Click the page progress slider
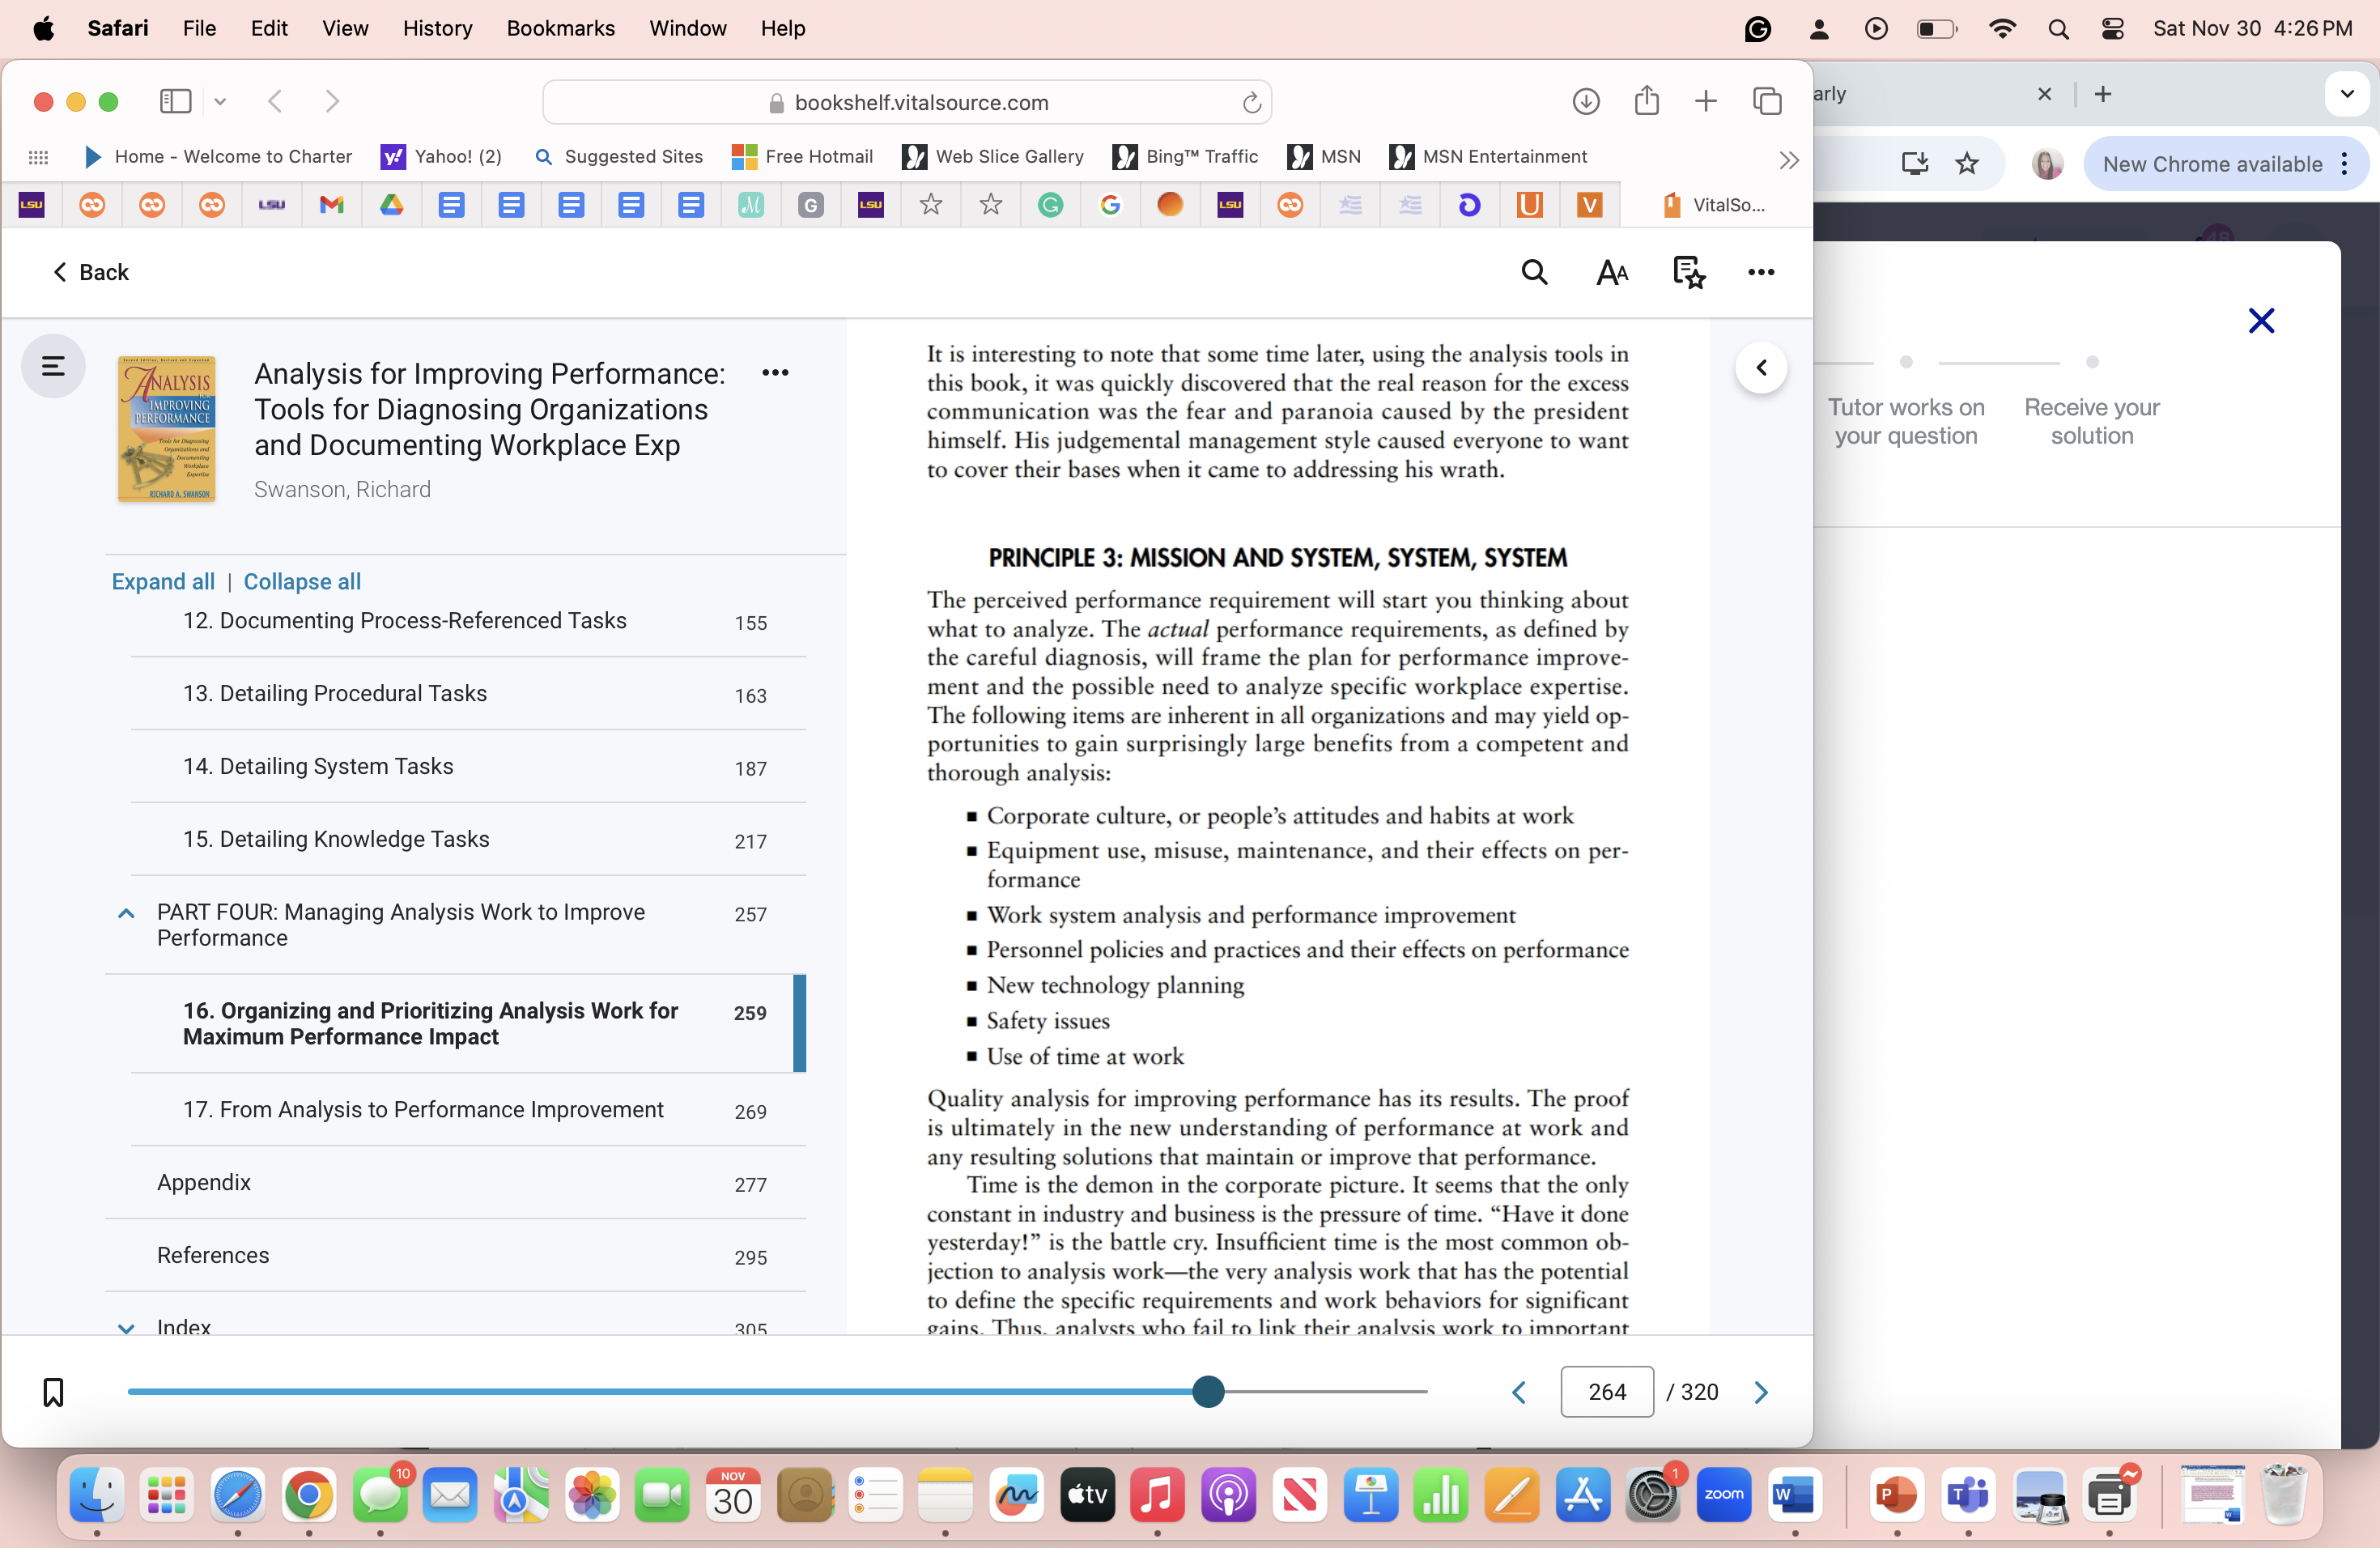This screenshot has height=1548, width=2380. point(1207,1391)
